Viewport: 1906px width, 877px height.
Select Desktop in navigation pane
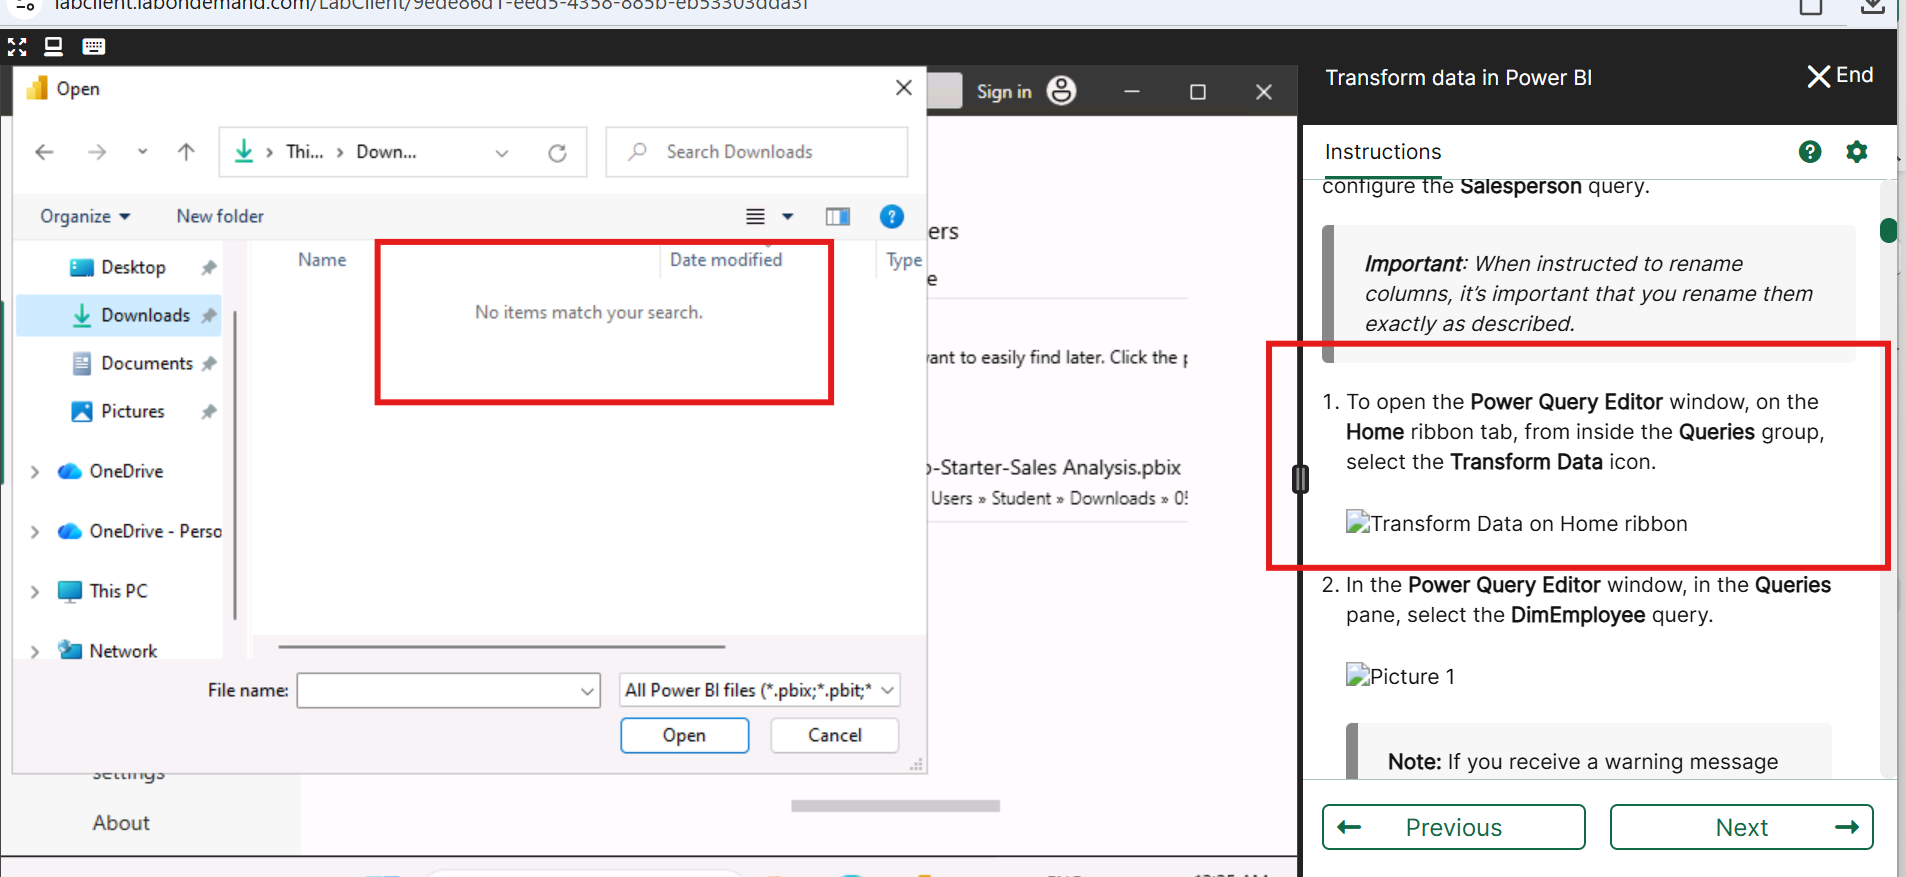click(x=133, y=267)
